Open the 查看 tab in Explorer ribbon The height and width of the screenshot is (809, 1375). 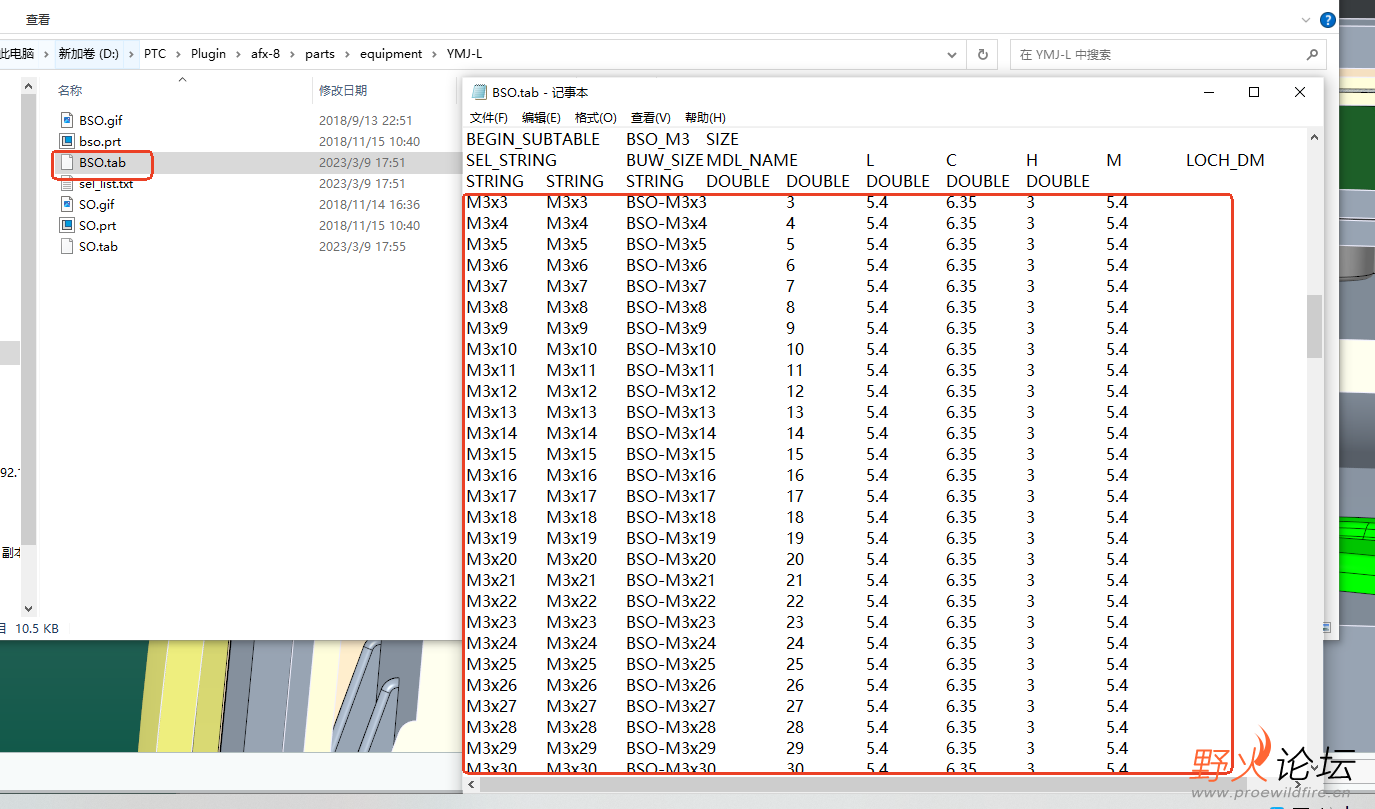click(38, 19)
